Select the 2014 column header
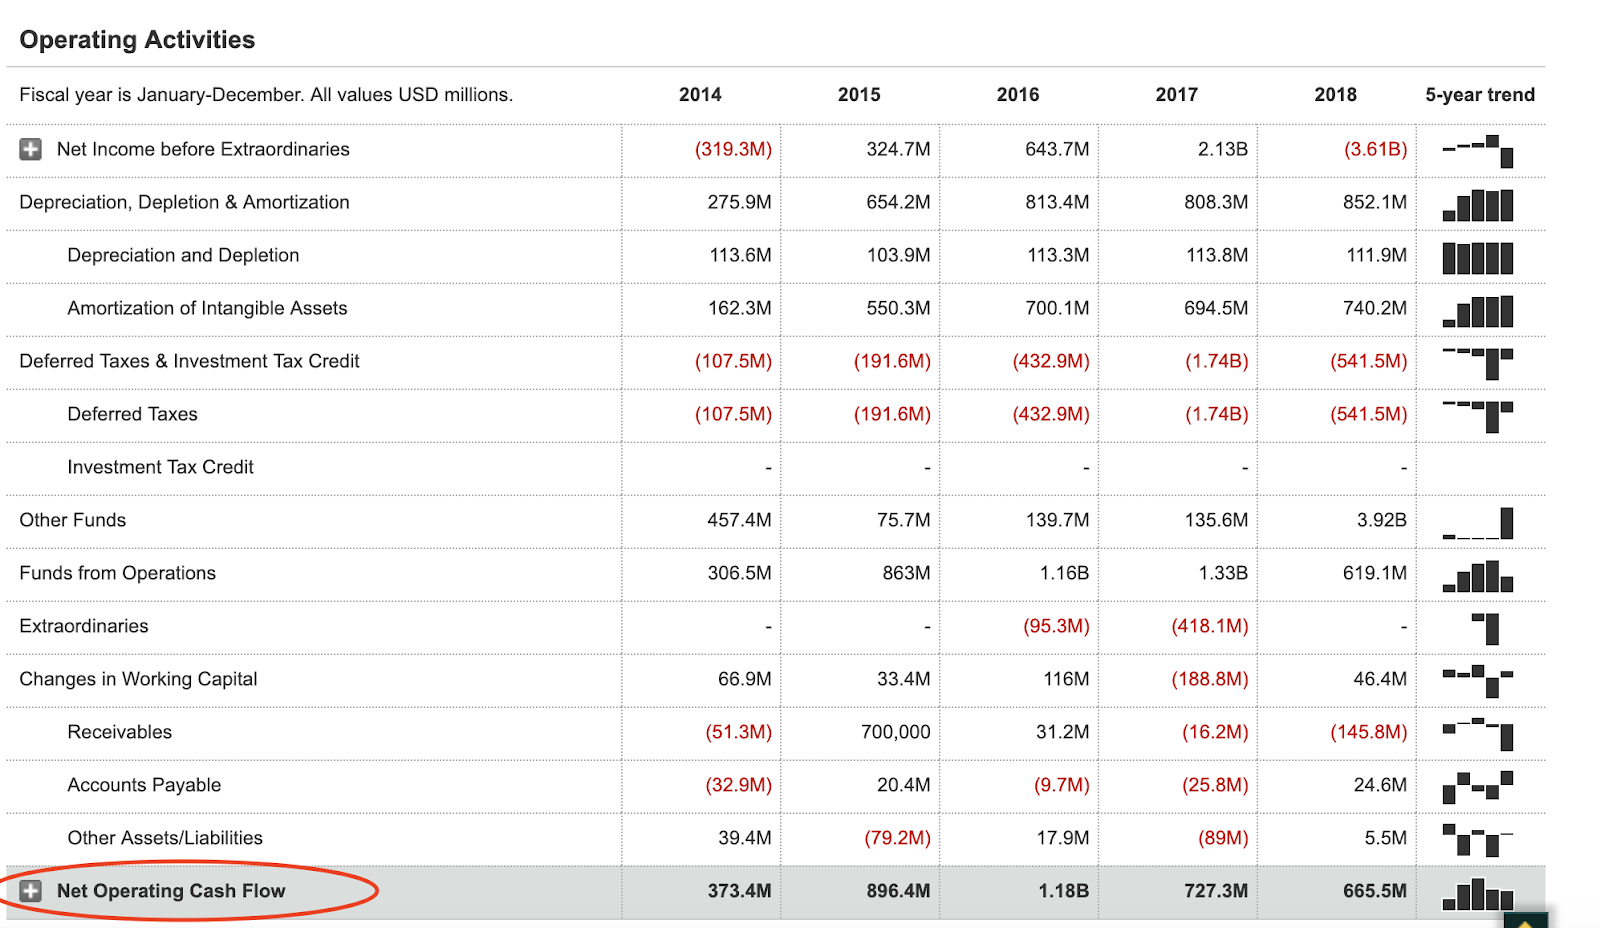 tap(700, 95)
